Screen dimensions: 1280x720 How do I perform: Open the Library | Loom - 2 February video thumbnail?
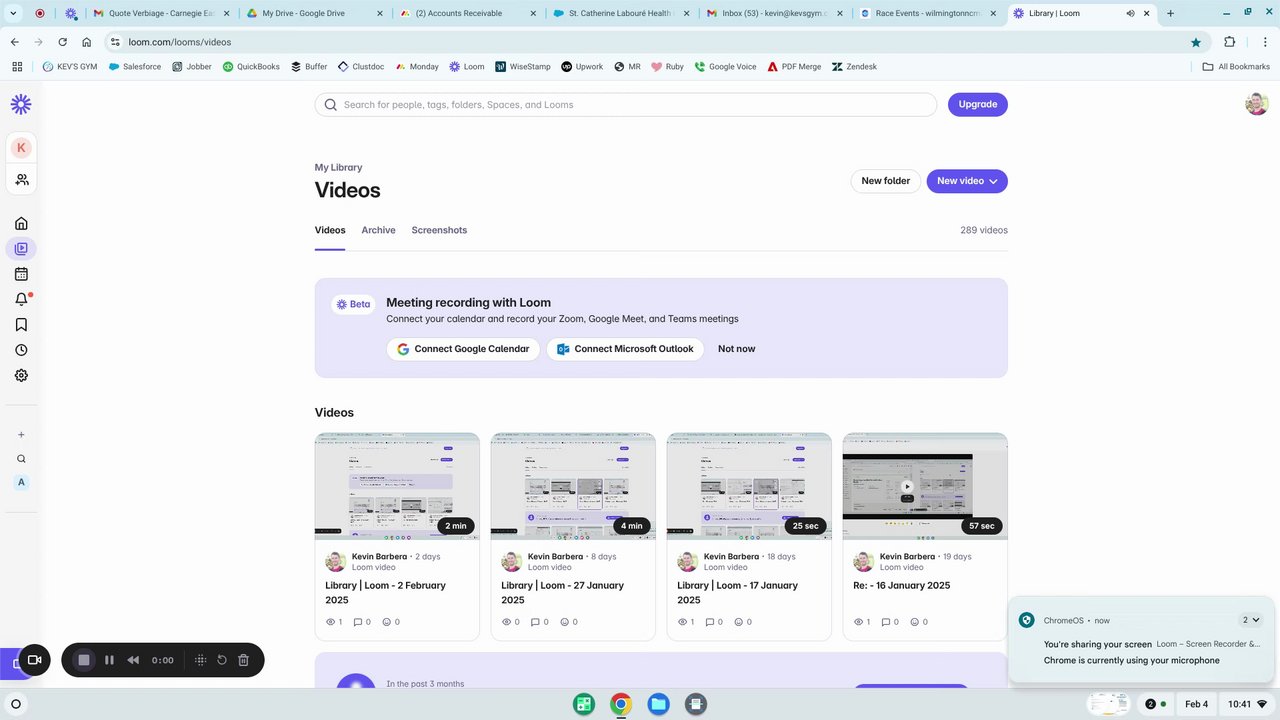pos(397,486)
